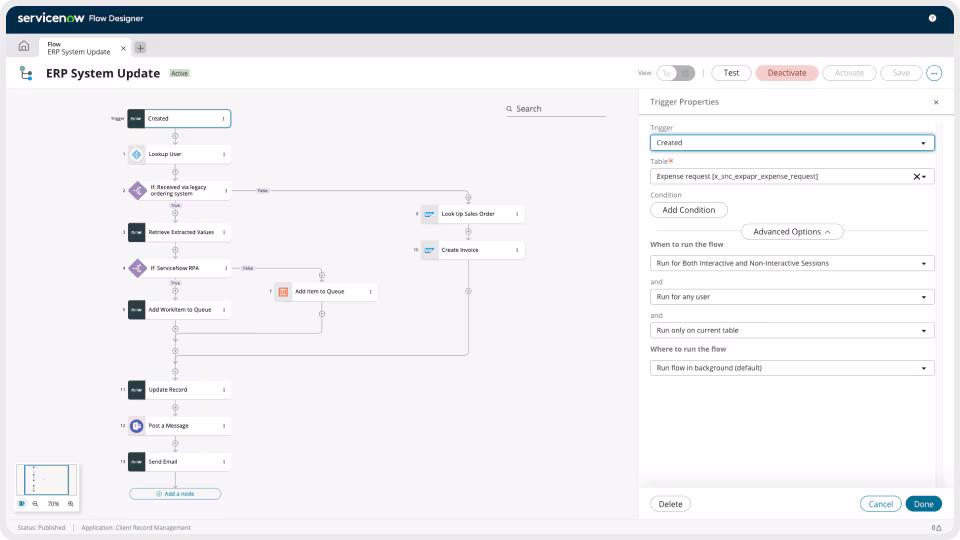Toggle the minimap display icon
Viewport: 960px width, 540px height.
click(x=21, y=504)
